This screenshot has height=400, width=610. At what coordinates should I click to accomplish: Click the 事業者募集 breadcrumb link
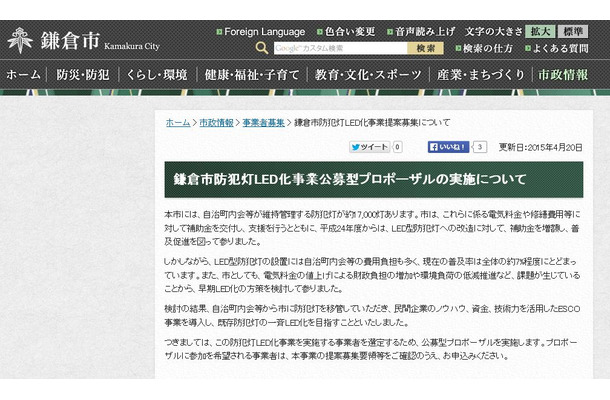(263, 123)
